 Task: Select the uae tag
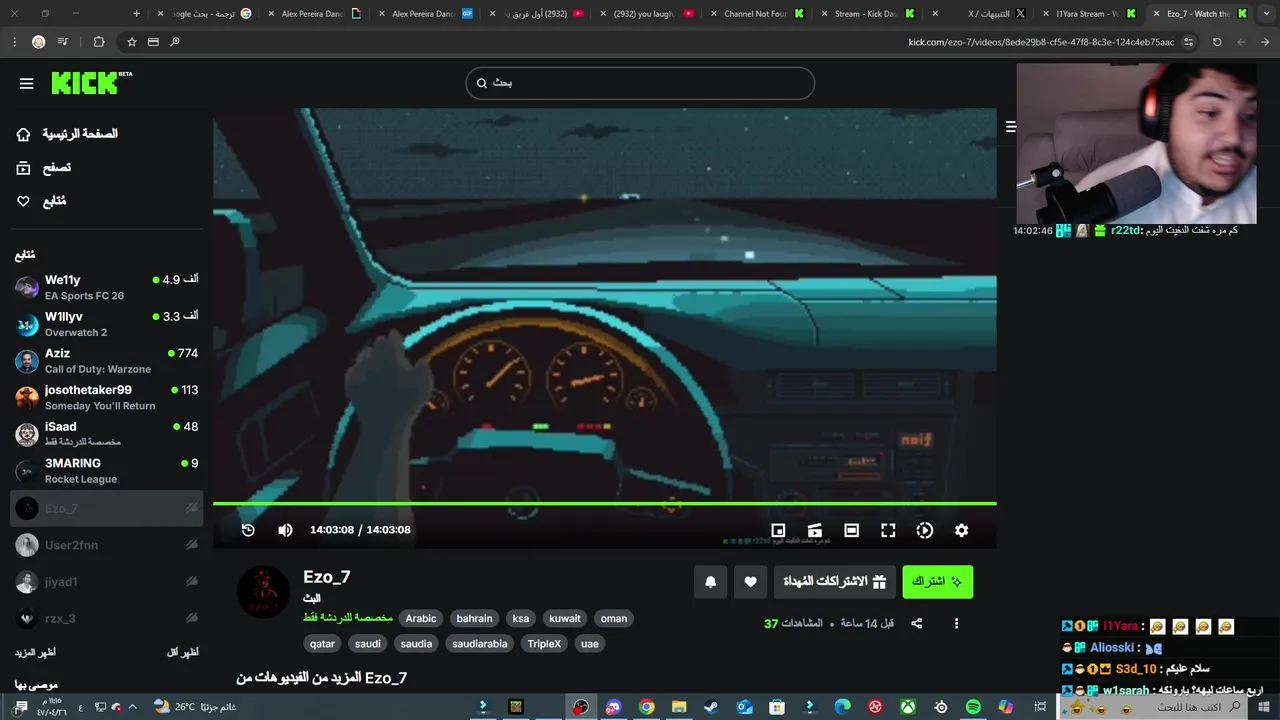click(590, 644)
